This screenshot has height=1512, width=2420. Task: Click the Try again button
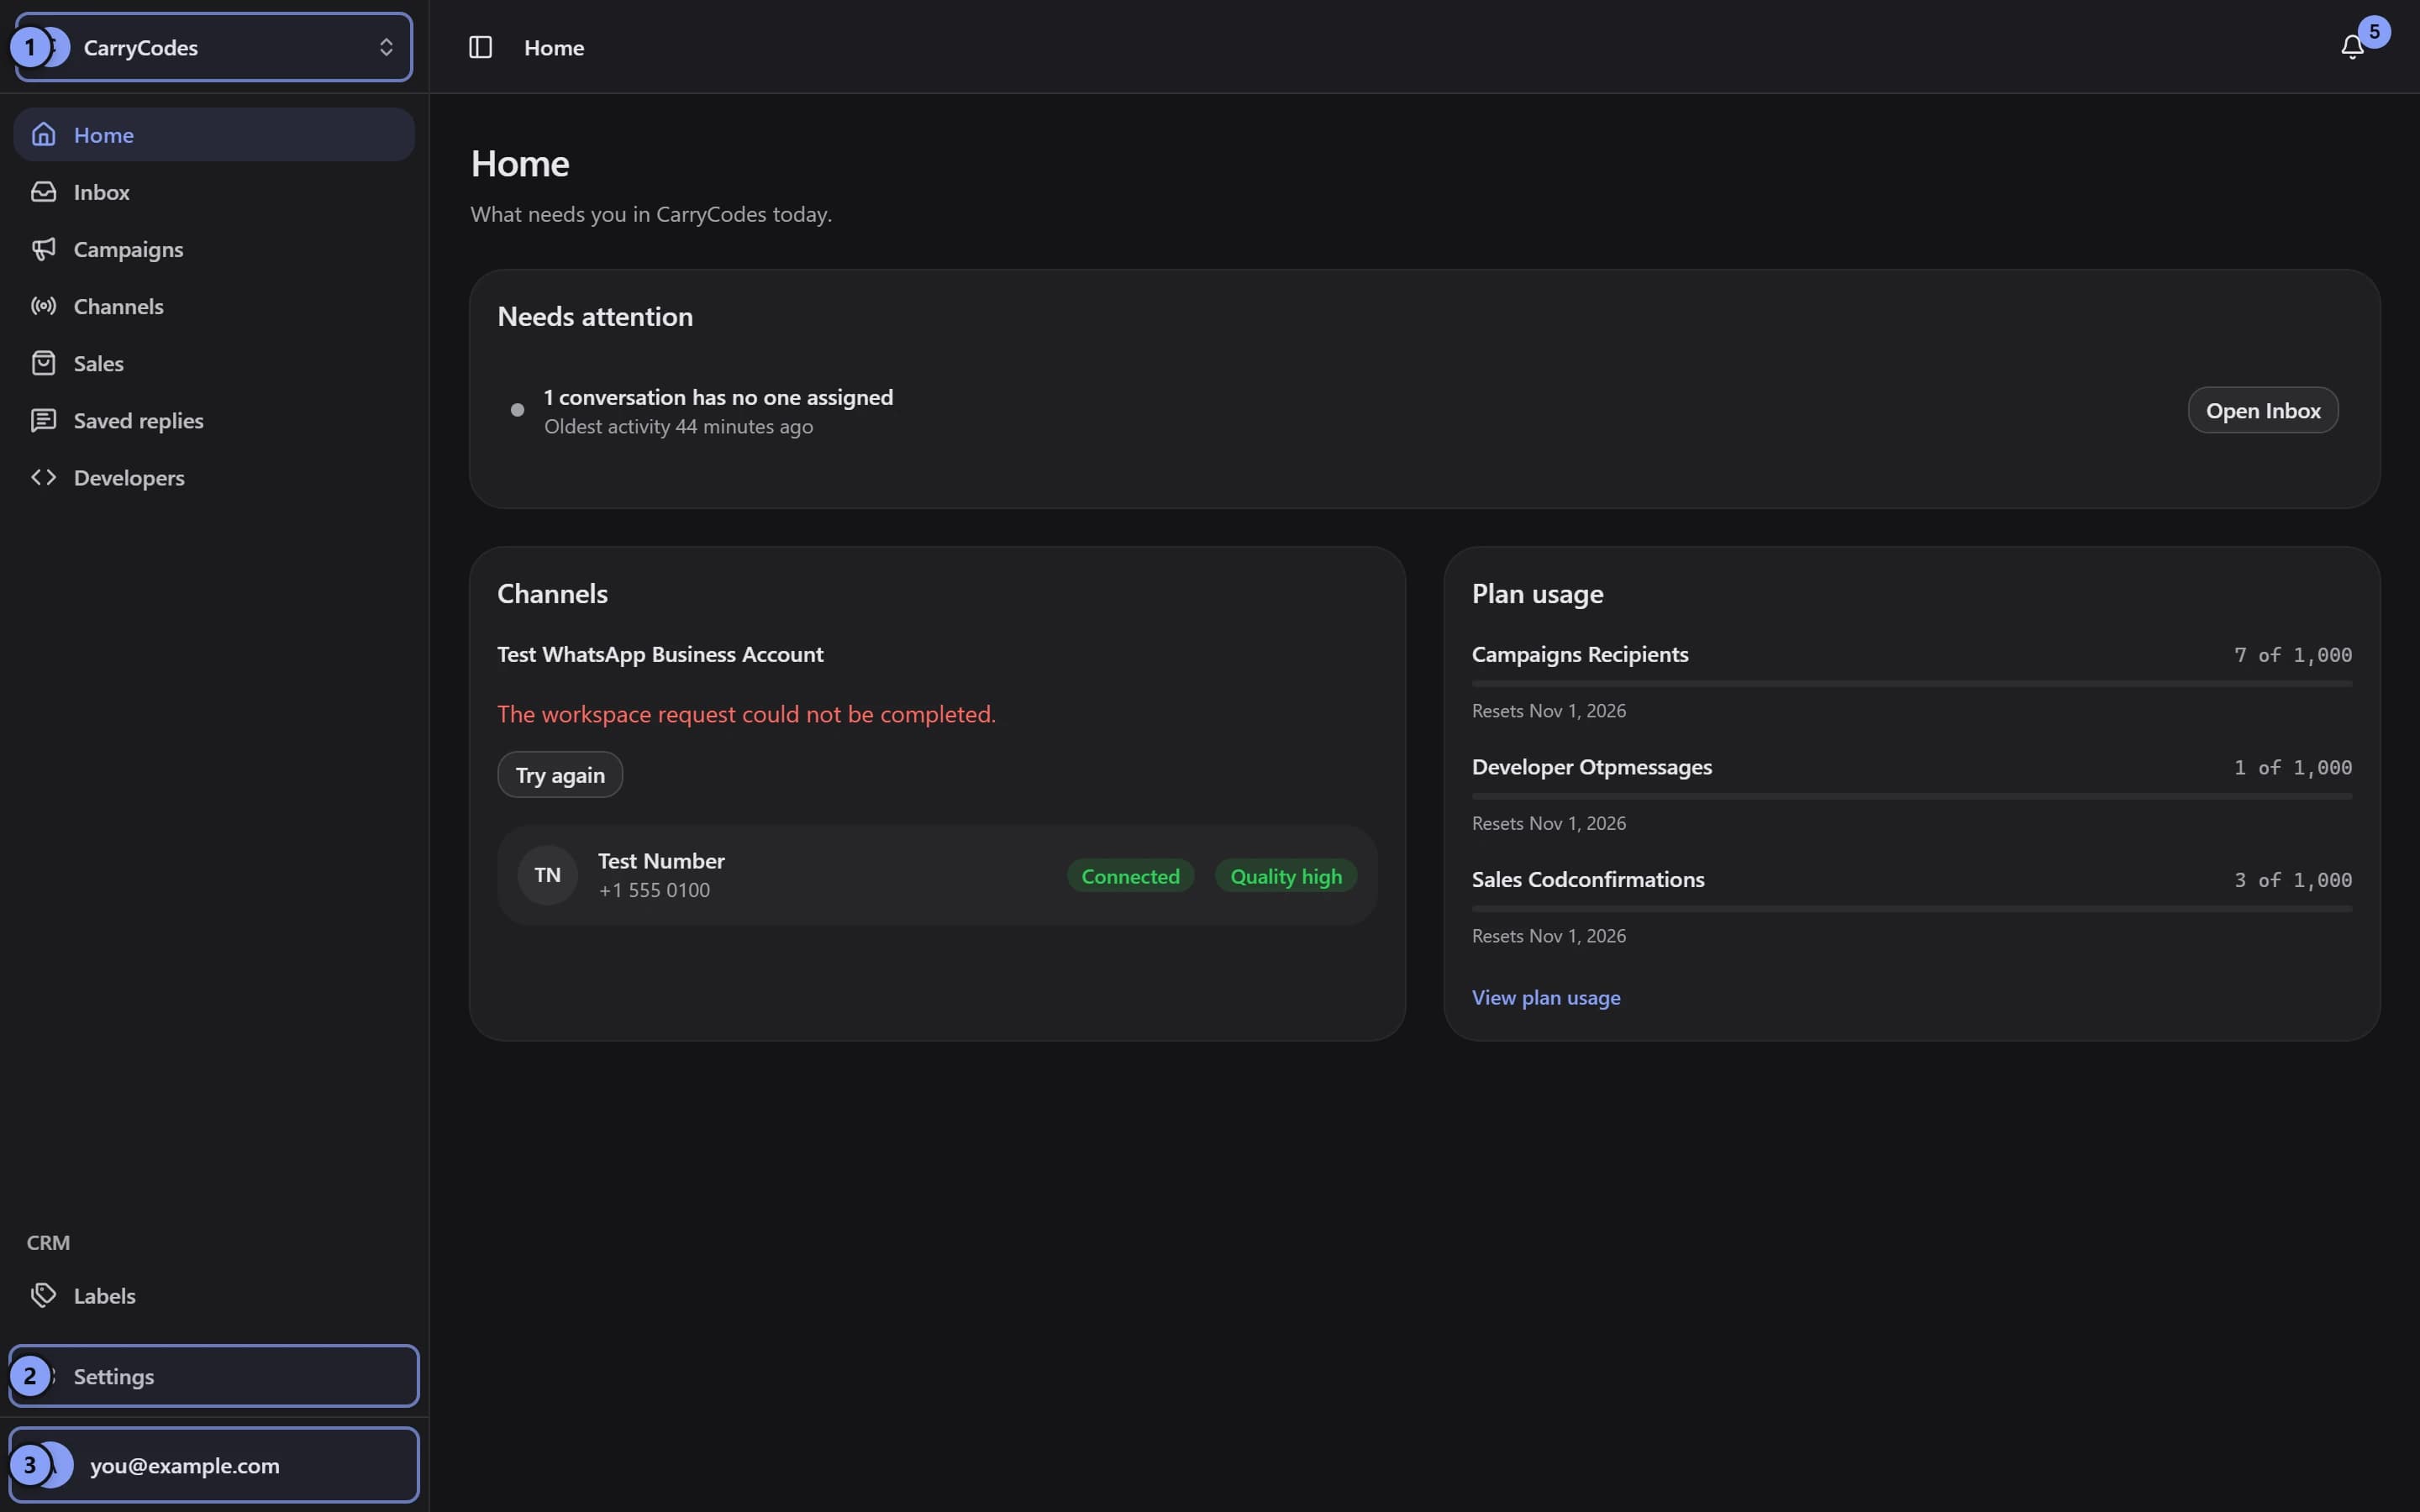point(560,775)
